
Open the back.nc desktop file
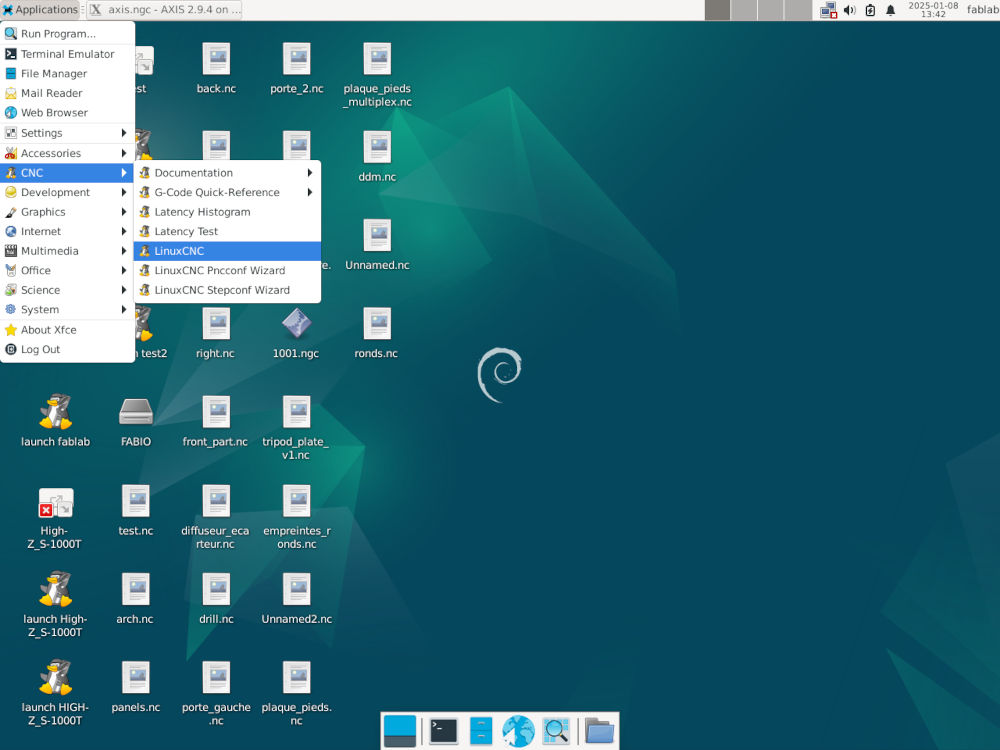[216, 59]
